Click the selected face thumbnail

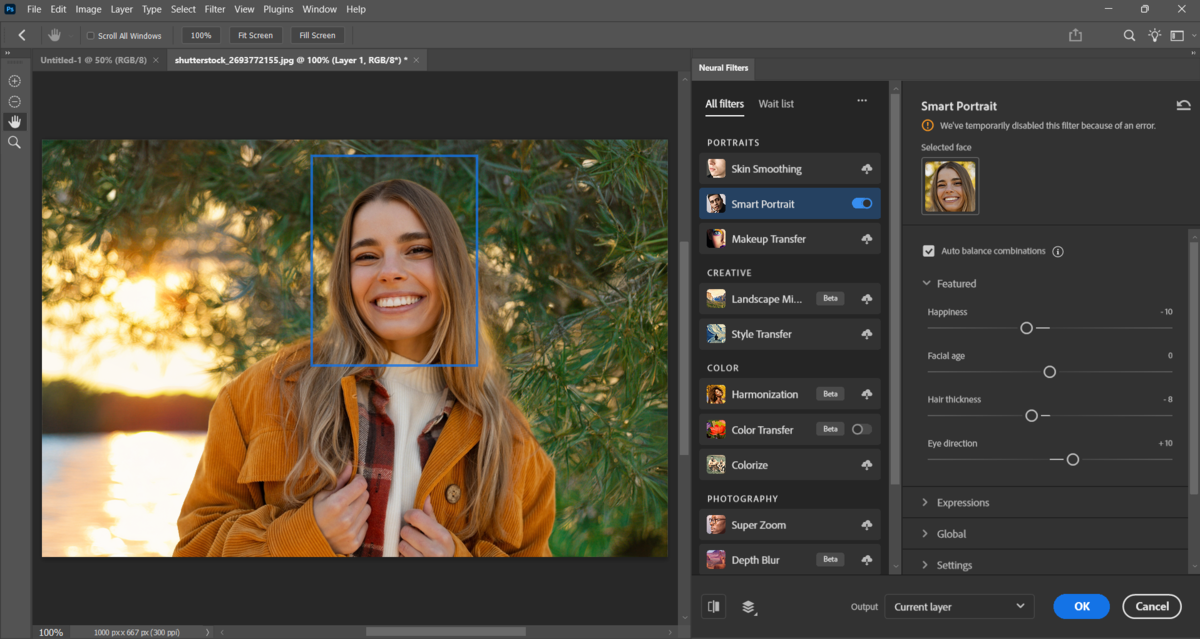(950, 187)
